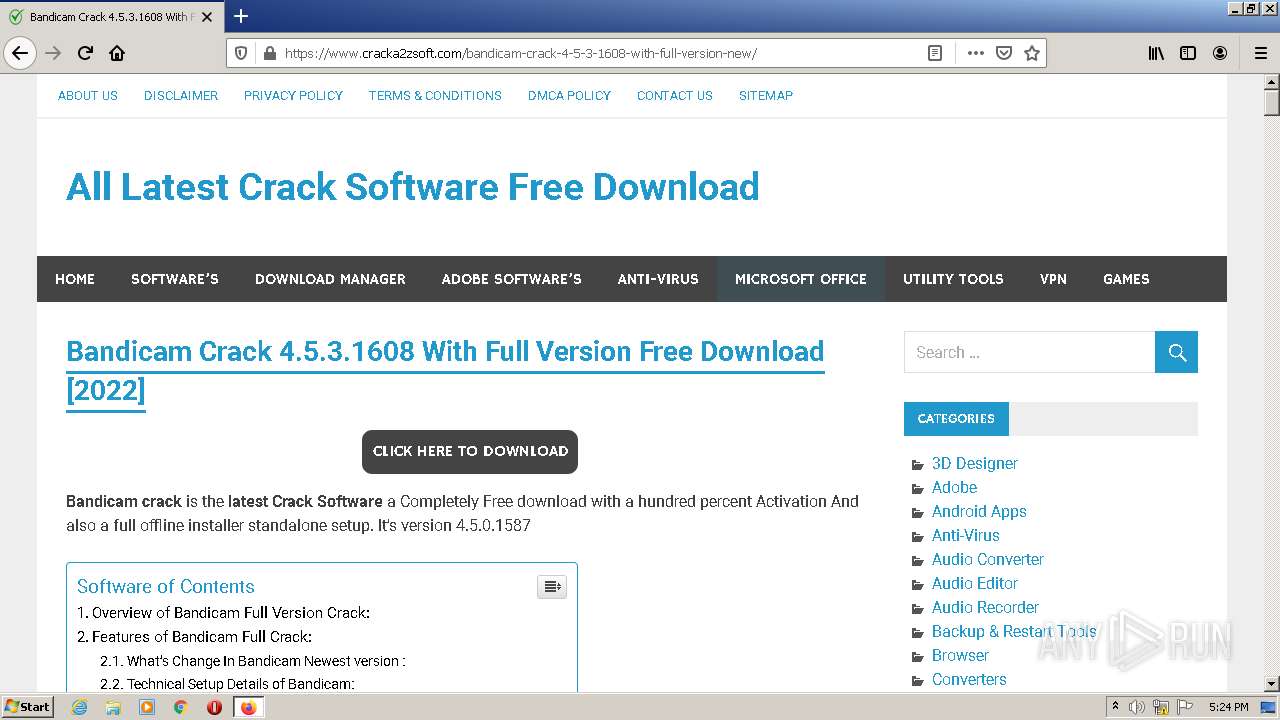Open Audio Recorder category
The width and height of the screenshot is (1280, 720).
[x=985, y=607]
